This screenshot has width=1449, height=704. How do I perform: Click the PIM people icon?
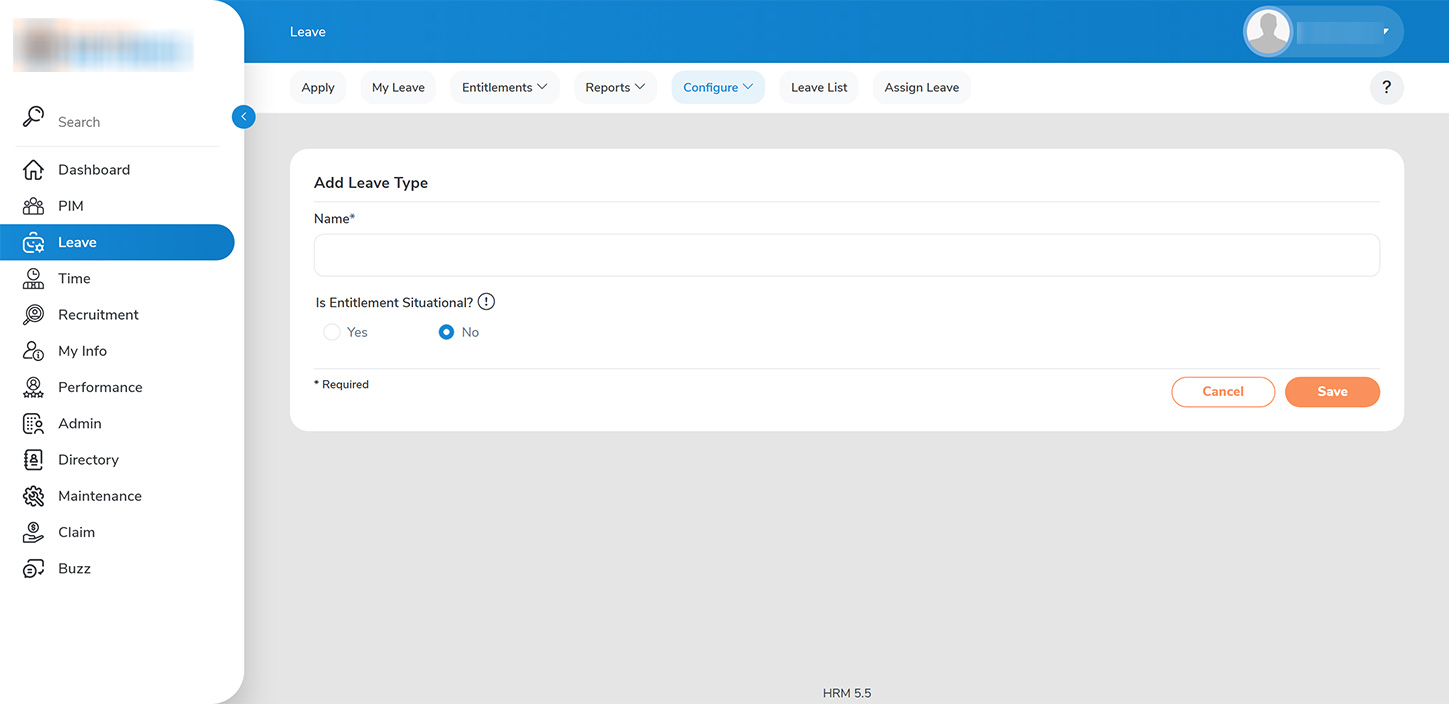coord(33,206)
